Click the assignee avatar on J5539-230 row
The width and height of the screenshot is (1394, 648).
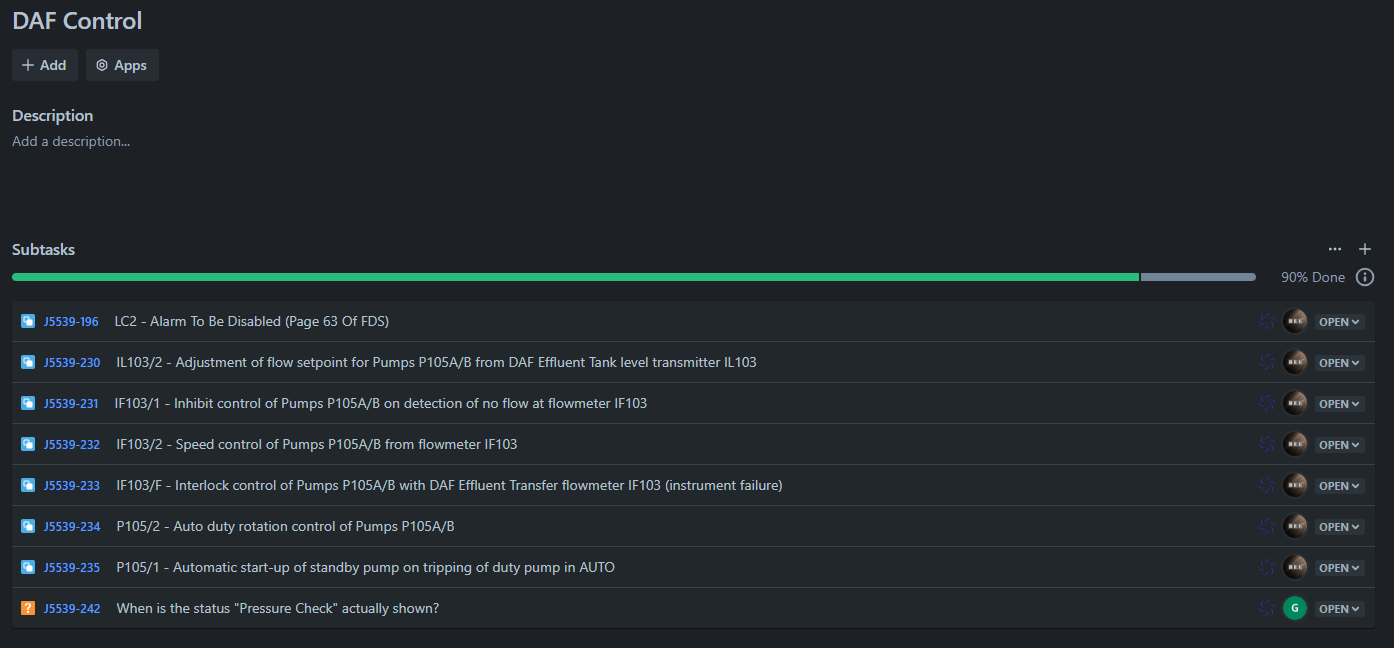pos(1295,363)
